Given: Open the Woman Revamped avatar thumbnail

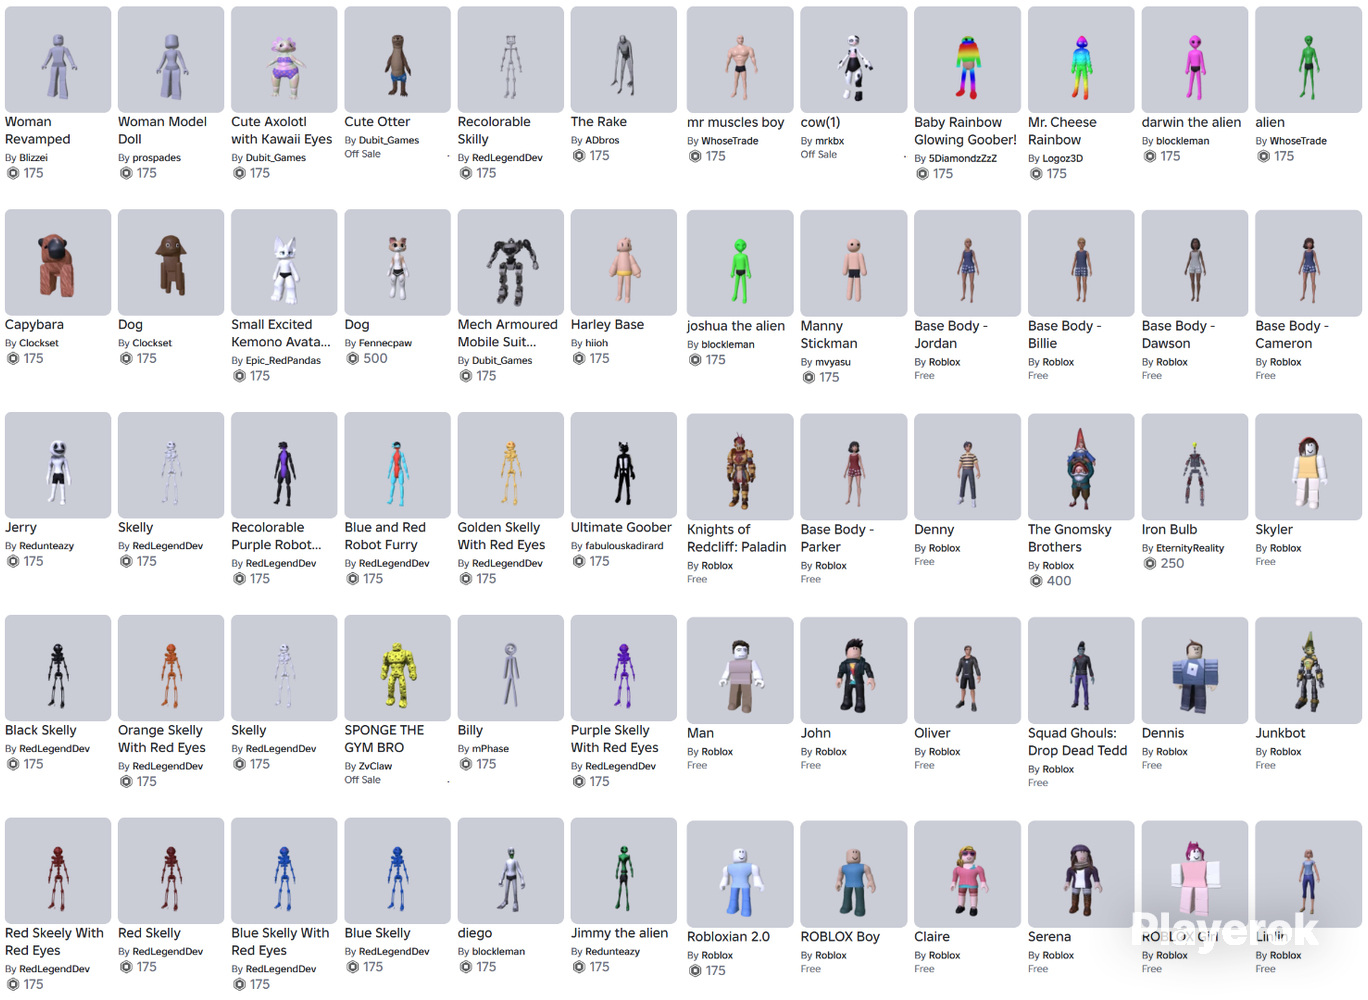Looking at the screenshot, I should point(58,59).
